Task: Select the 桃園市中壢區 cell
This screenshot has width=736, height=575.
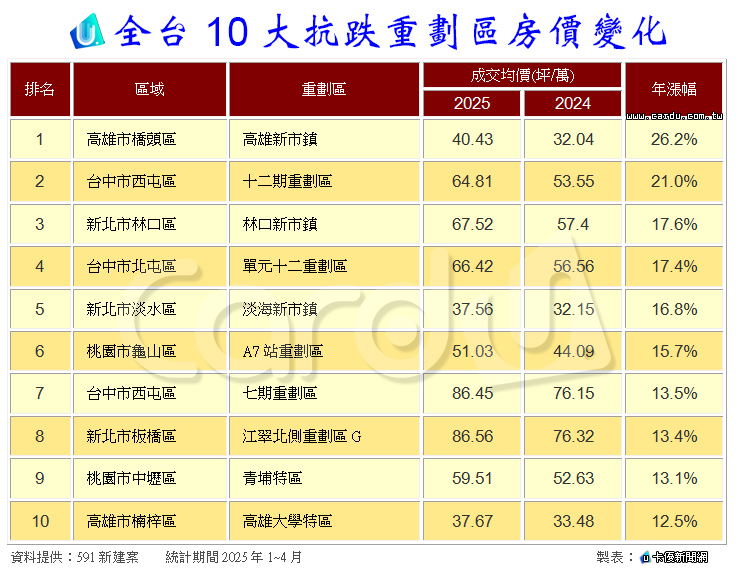Action: (x=150, y=478)
